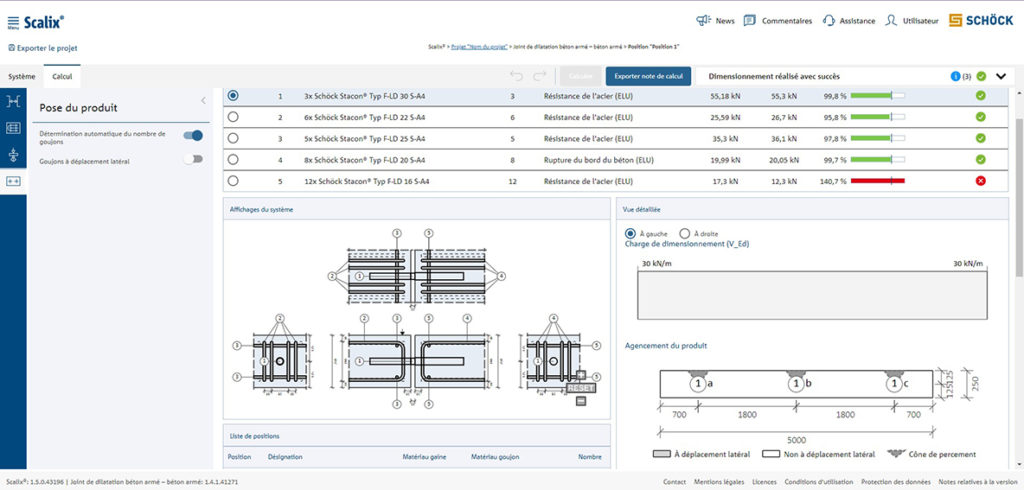Viewport: 1024px width, 490px height.
Task: Open the Utilisateur profile icon
Action: coord(891,21)
